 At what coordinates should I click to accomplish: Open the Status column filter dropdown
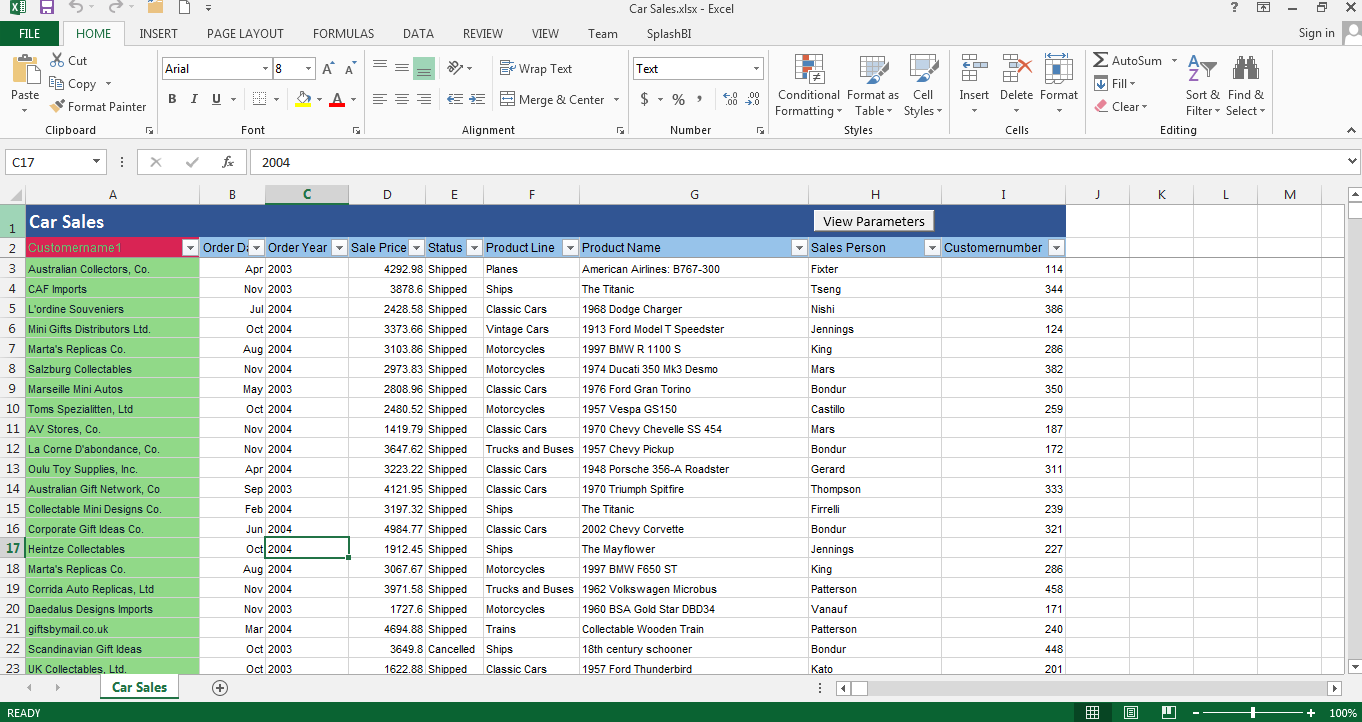473,248
